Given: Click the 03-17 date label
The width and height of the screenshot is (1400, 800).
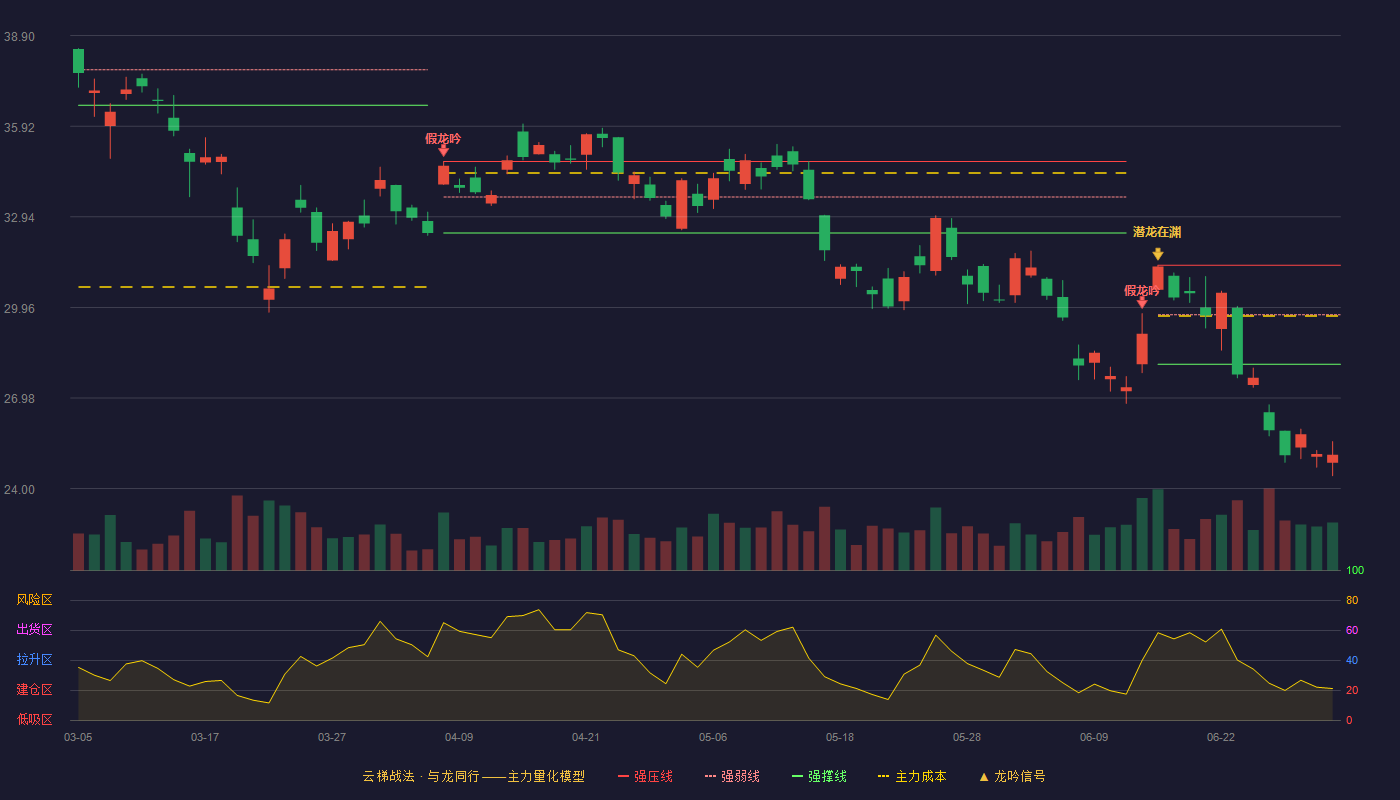Looking at the screenshot, I should (x=205, y=737).
